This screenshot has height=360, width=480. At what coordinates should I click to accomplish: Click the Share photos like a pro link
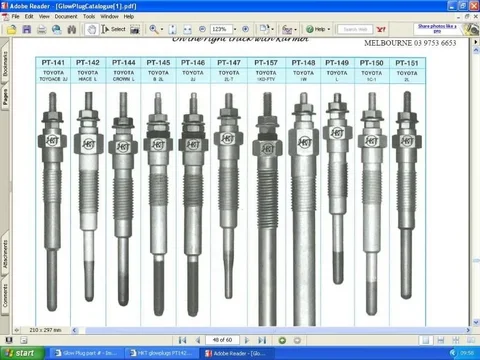[x=437, y=28]
